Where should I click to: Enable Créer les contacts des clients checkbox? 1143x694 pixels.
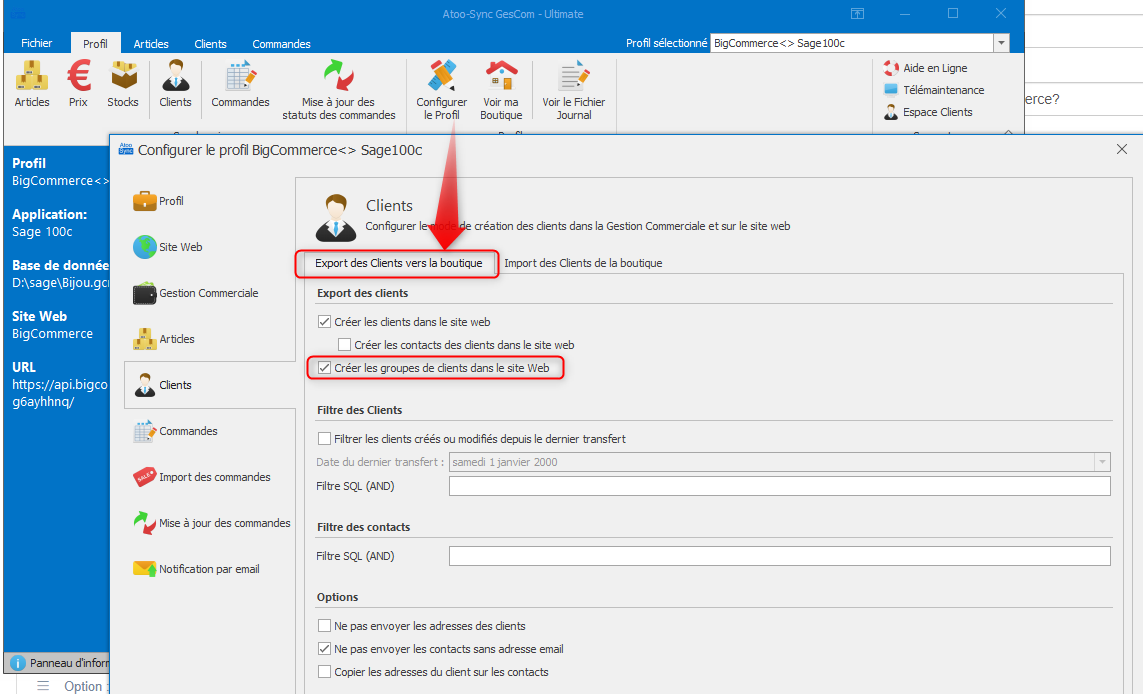(x=345, y=345)
